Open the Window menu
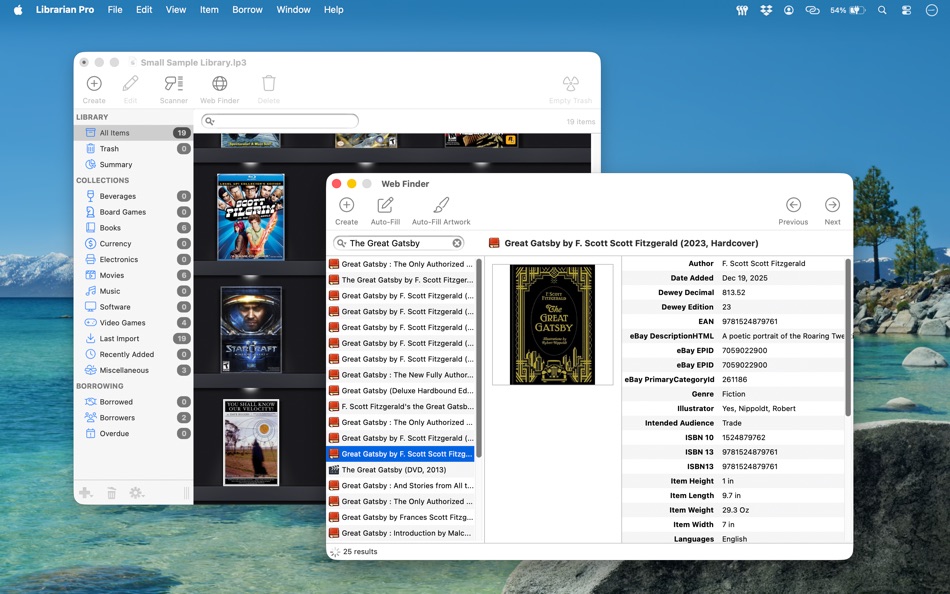This screenshot has height=594, width=950. pos(292,9)
